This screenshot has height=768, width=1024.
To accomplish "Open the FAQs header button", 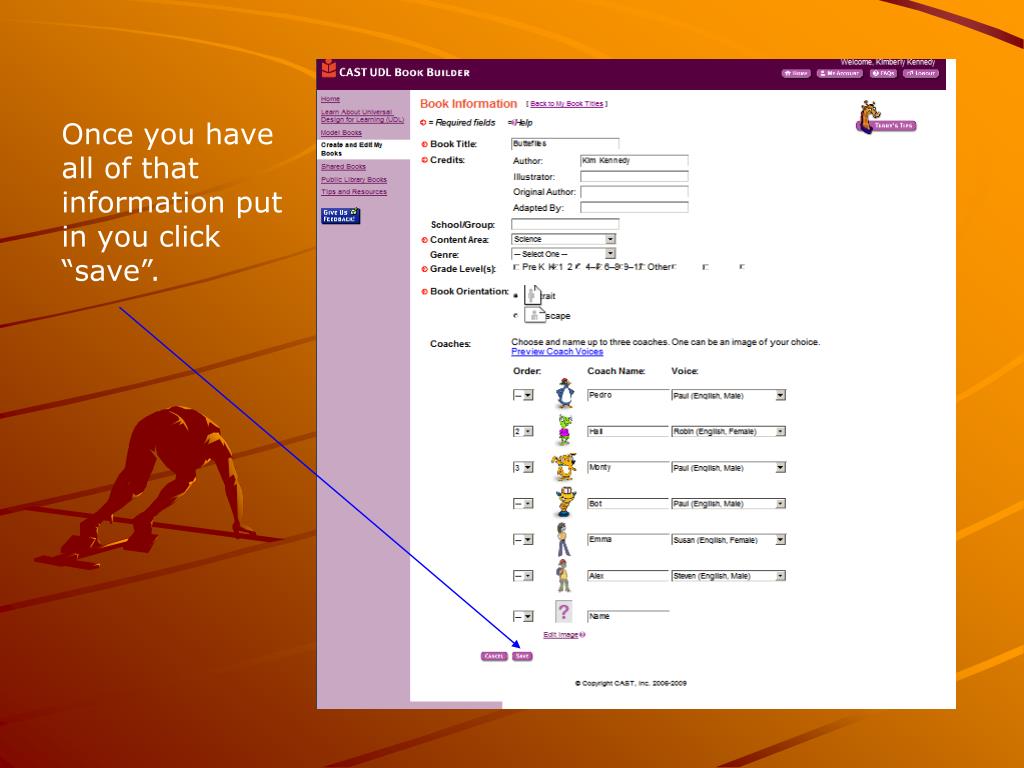I will coord(883,73).
